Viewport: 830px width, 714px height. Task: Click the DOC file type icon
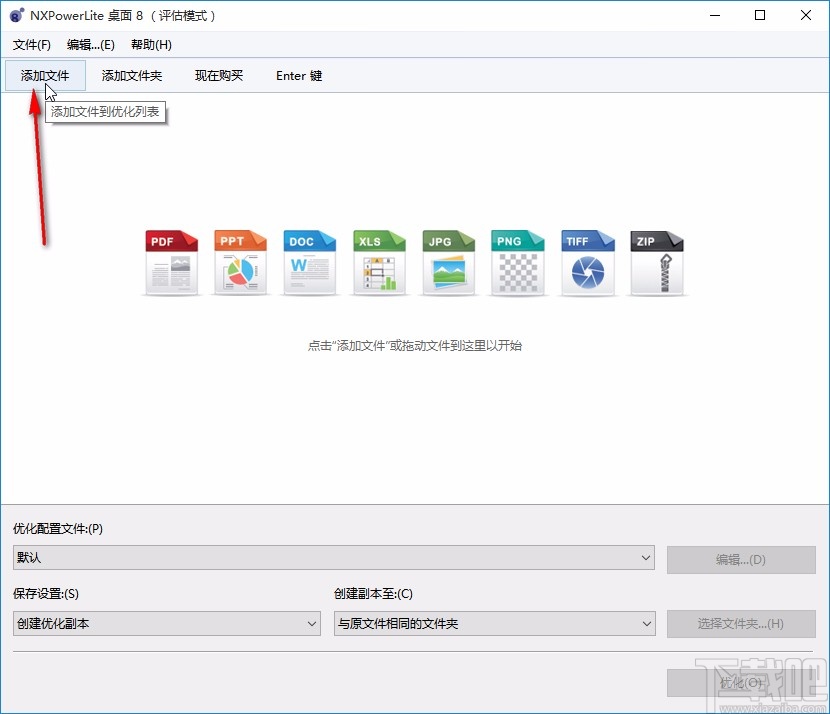(x=310, y=263)
